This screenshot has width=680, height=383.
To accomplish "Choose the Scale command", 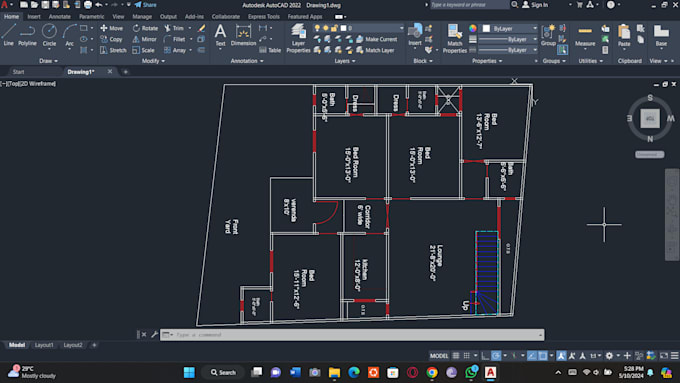I will (143, 50).
